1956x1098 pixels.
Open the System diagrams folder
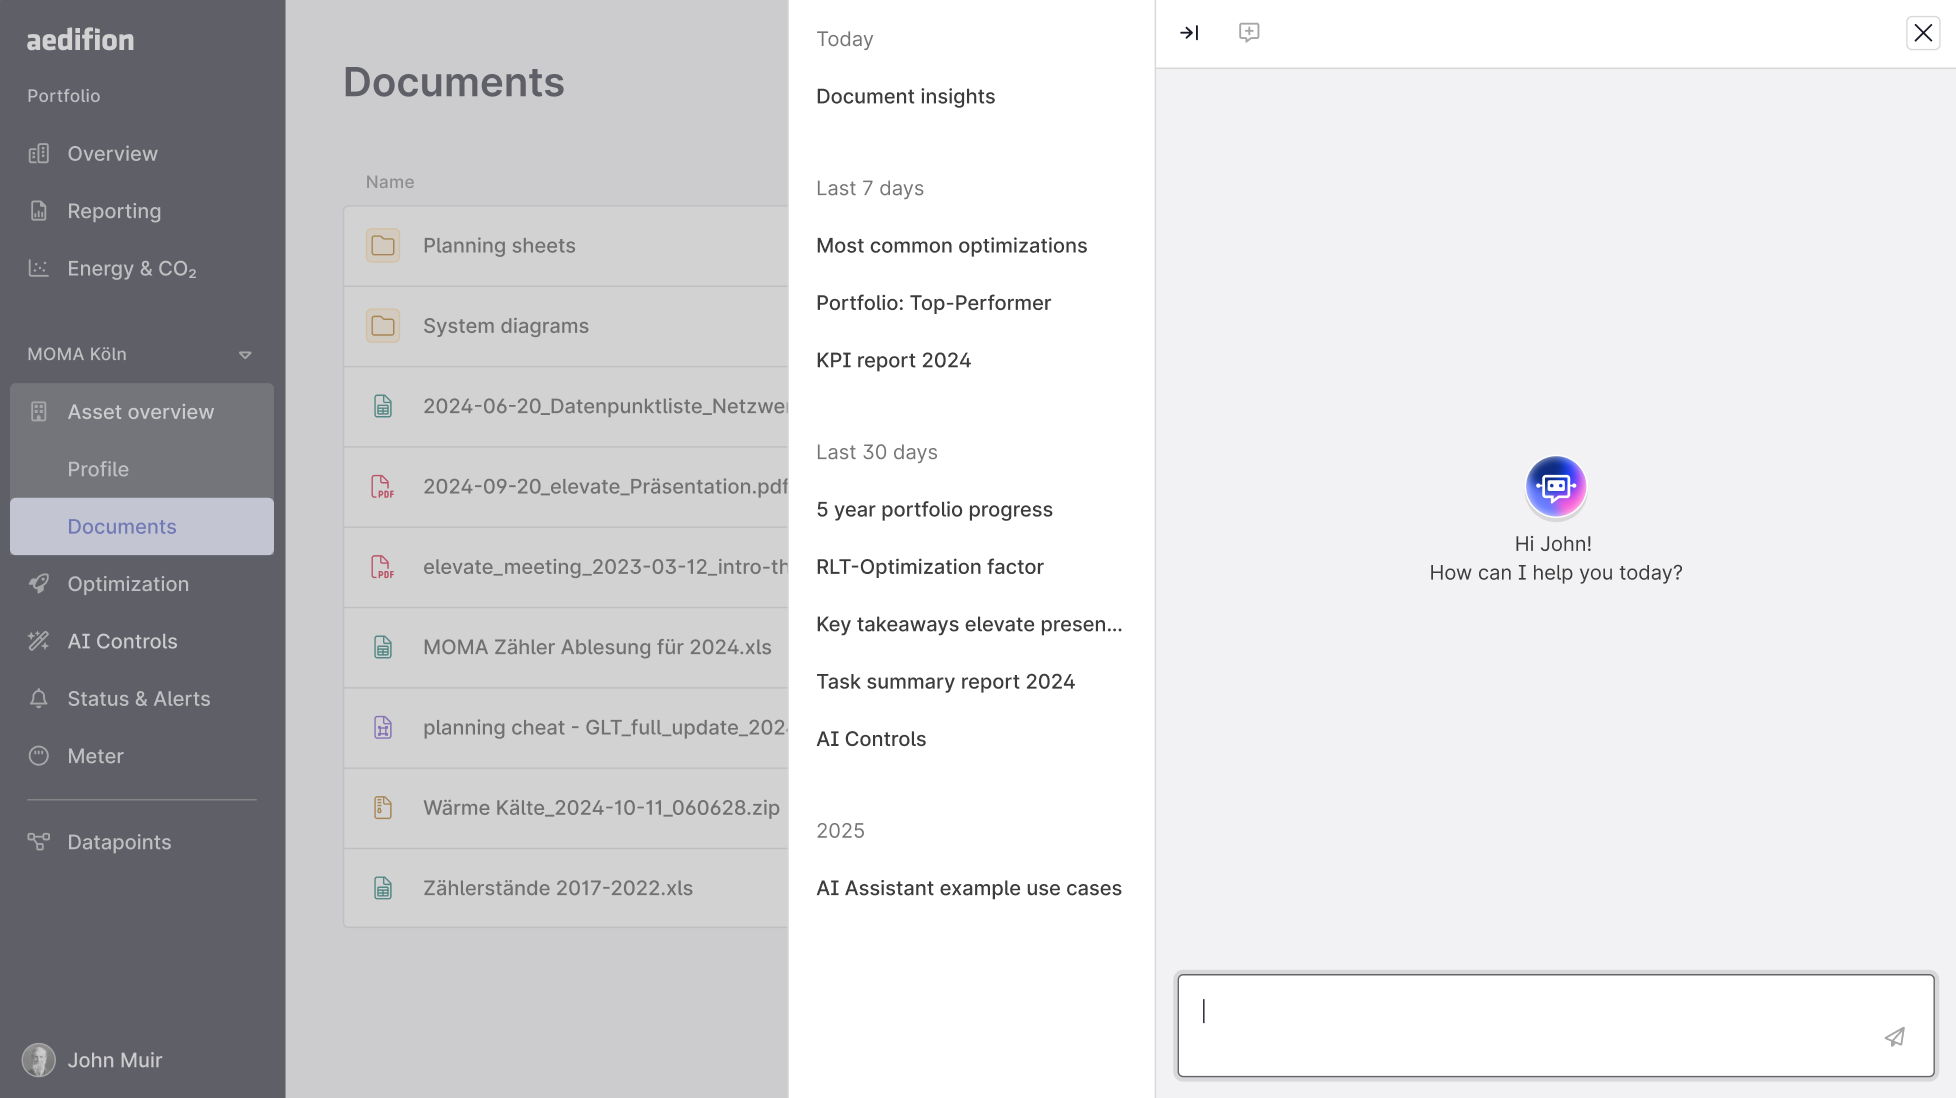[505, 326]
